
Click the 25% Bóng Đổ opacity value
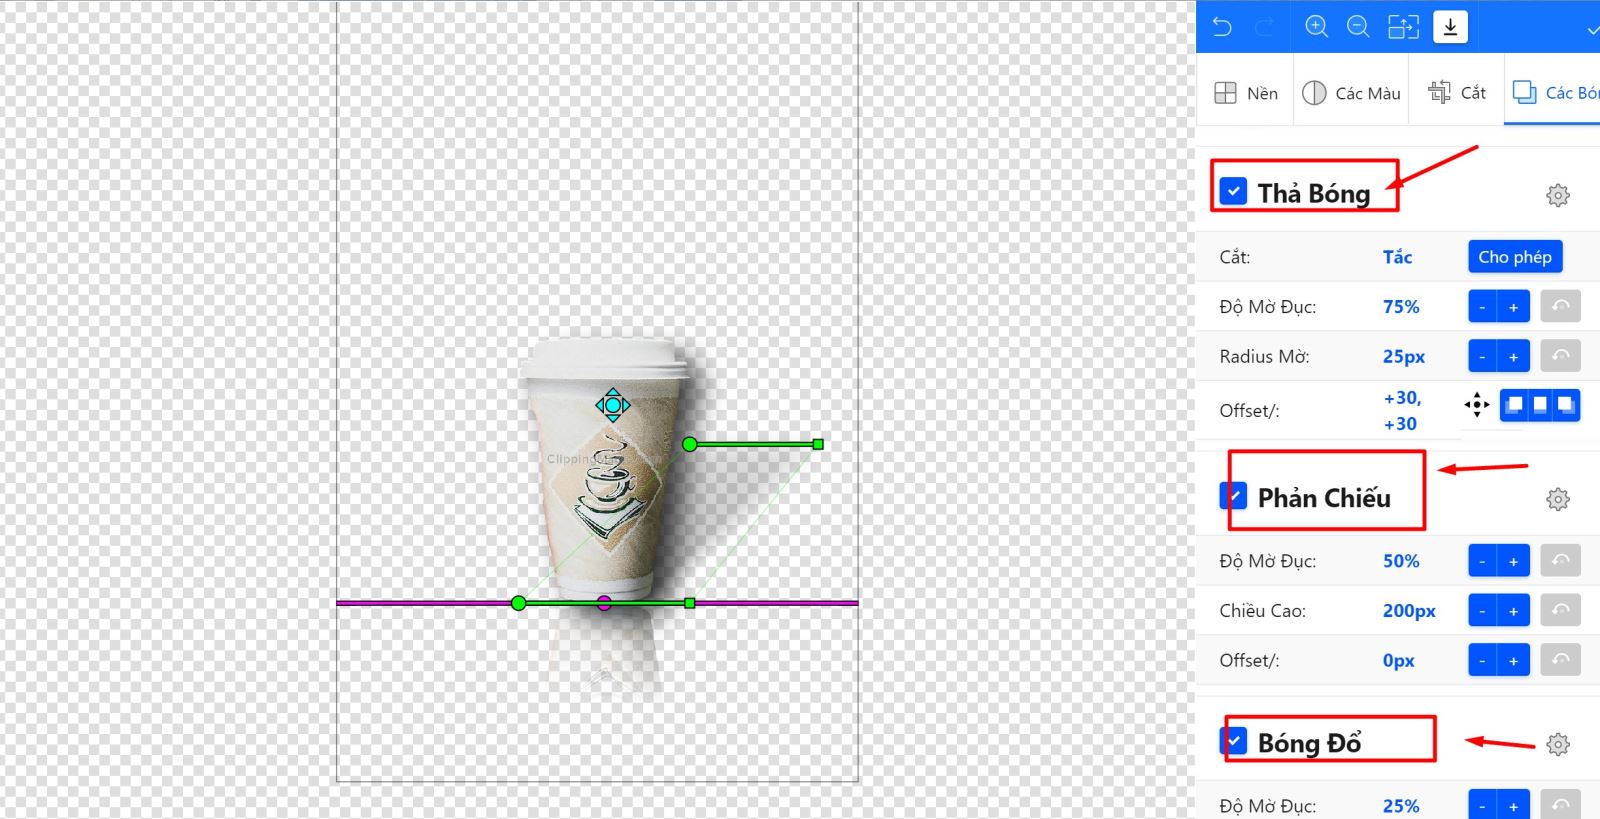tap(1401, 805)
